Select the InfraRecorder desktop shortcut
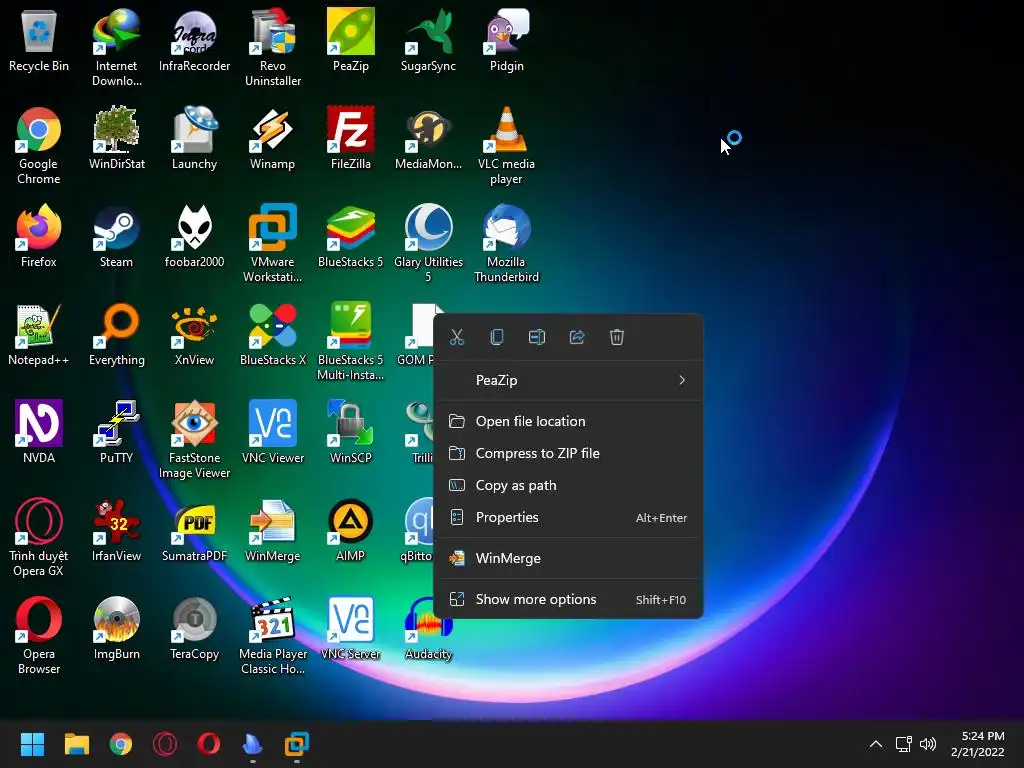 [194, 40]
